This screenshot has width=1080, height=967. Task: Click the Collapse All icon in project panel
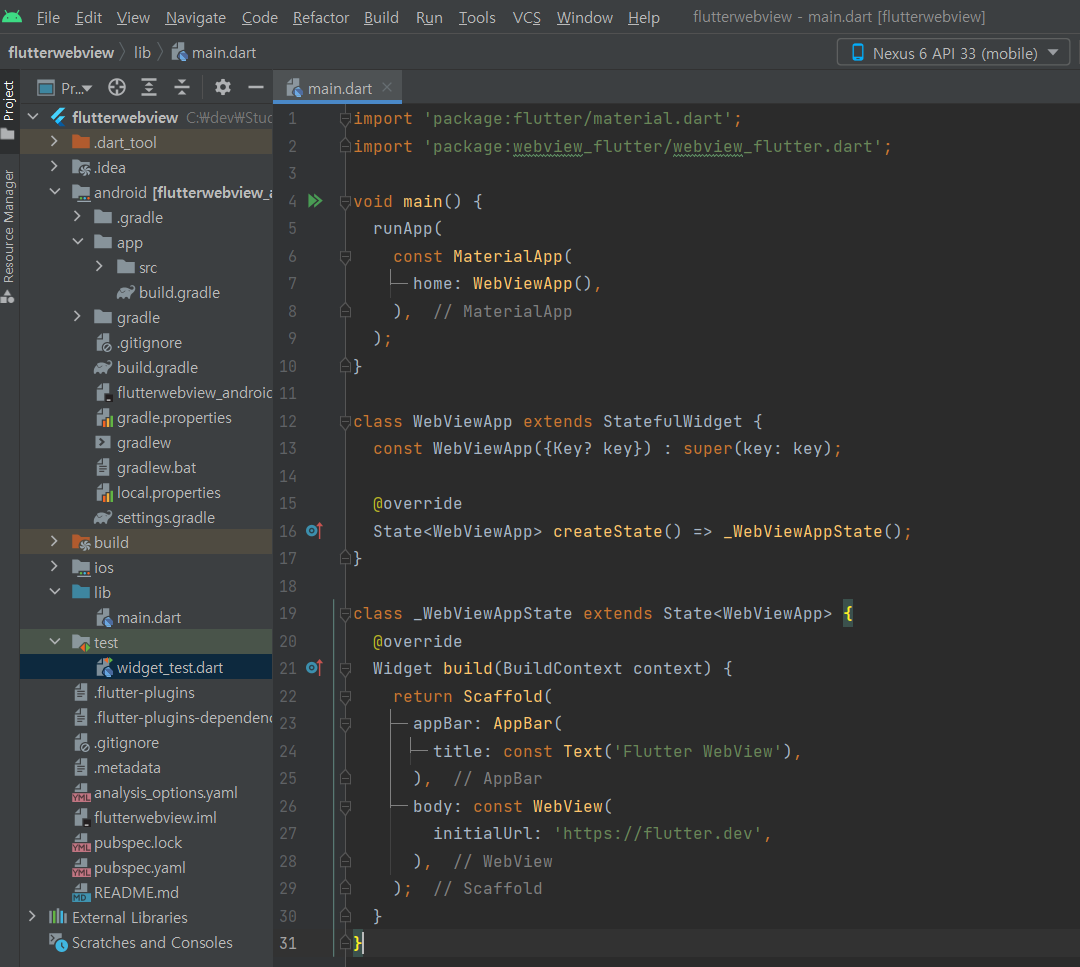click(182, 87)
